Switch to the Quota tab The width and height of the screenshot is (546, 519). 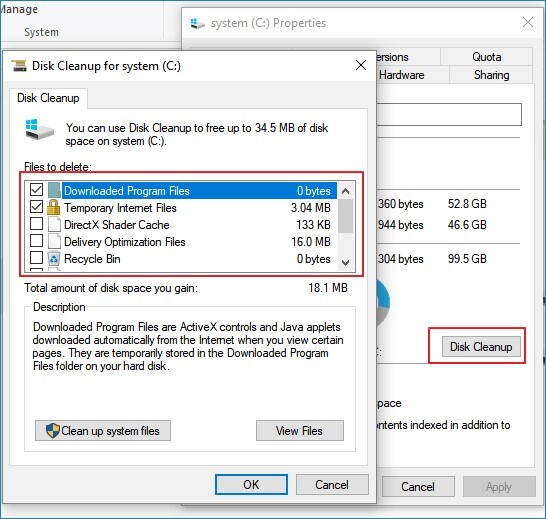[x=486, y=57]
